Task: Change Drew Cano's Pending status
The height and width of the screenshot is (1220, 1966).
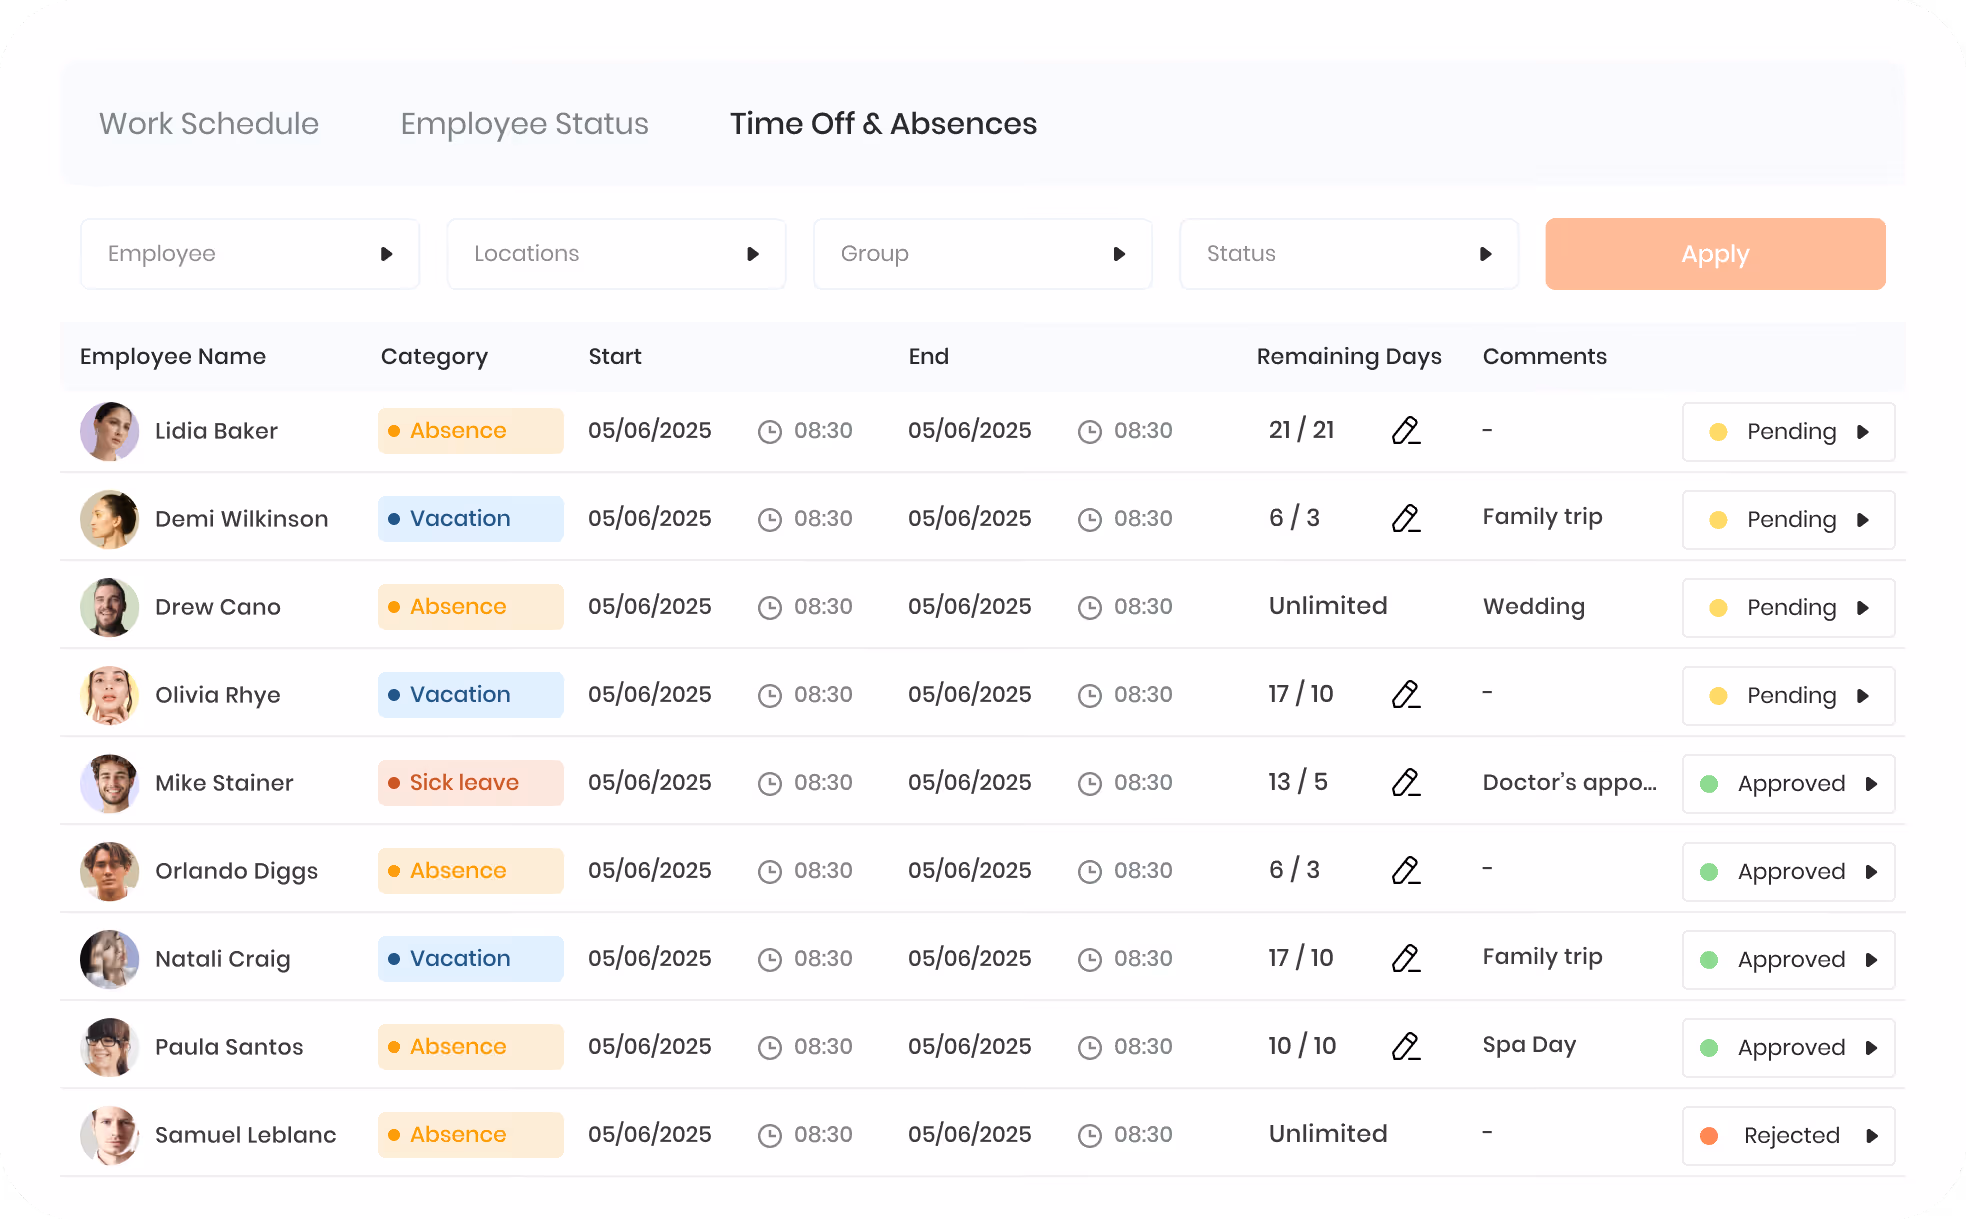Action: click(1788, 608)
